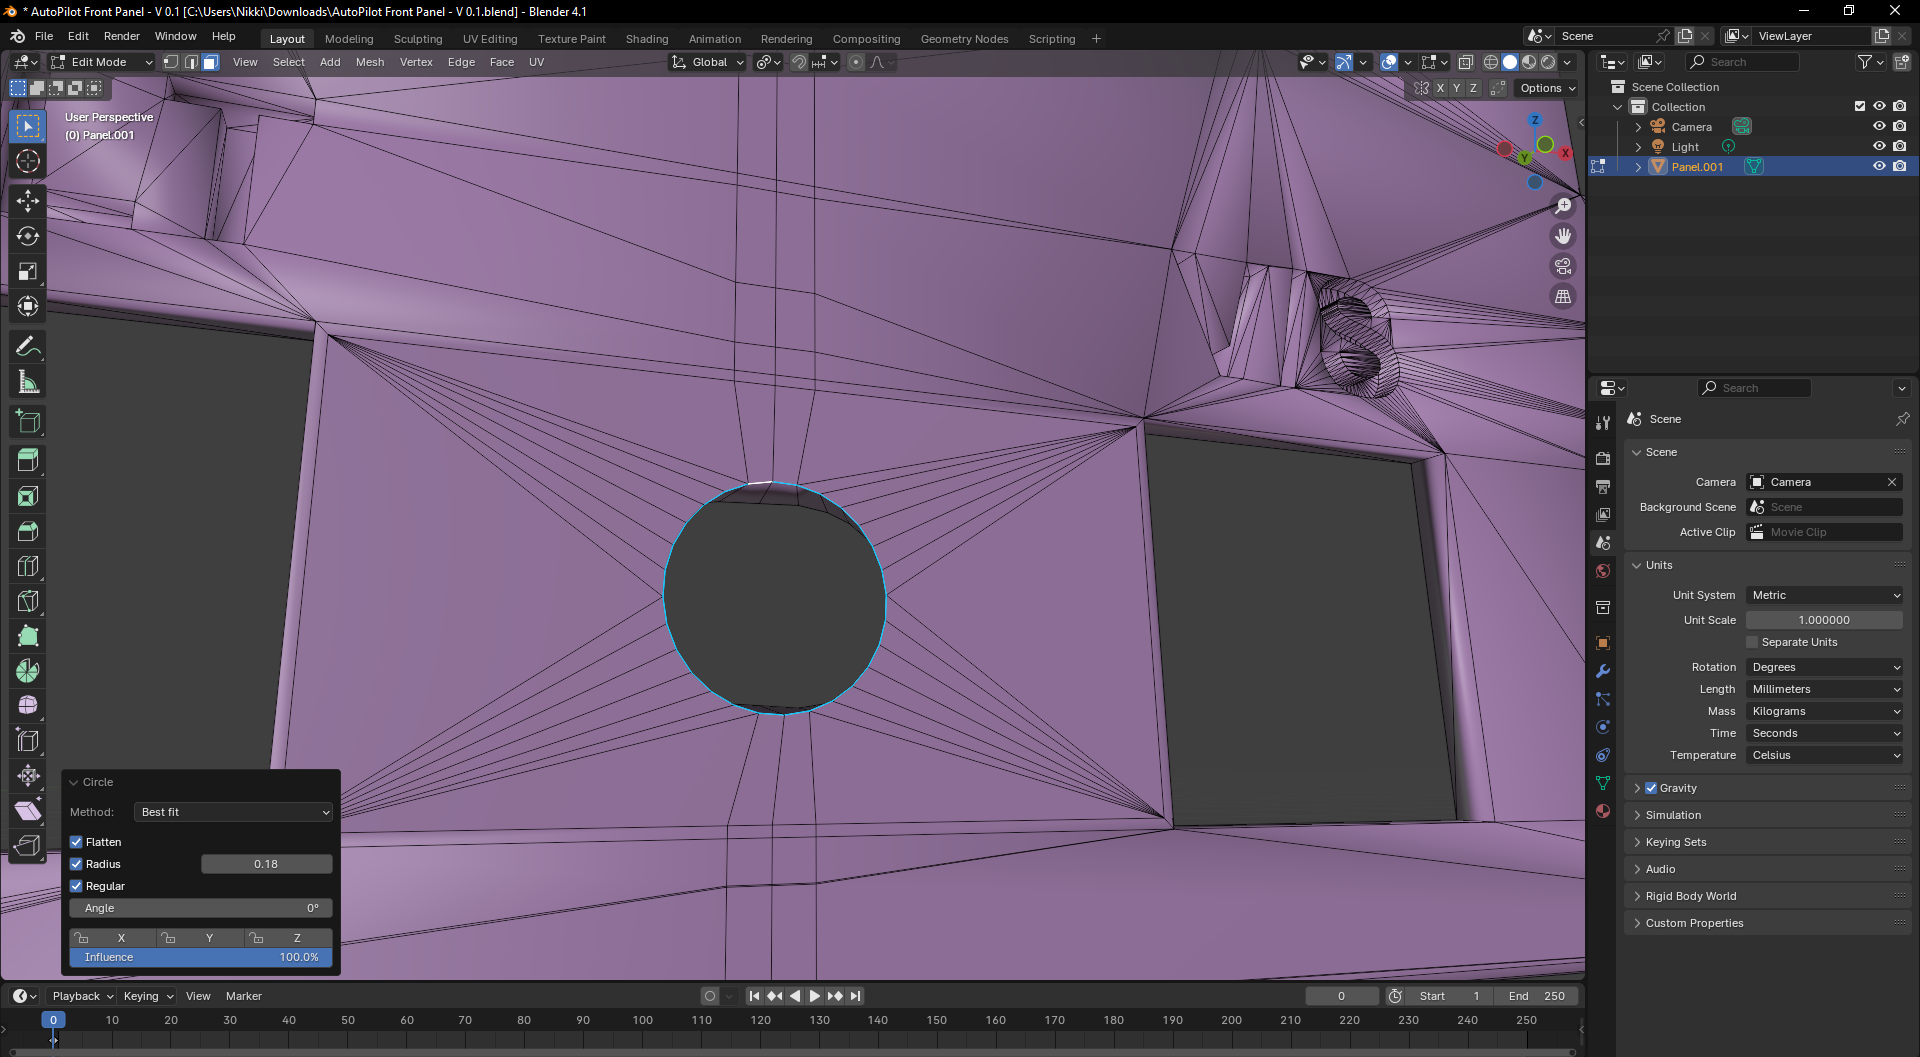Viewport: 1920px width, 1057px height.
Task: Switch to the Modeling workspace tab
Action: pos(349,39)
